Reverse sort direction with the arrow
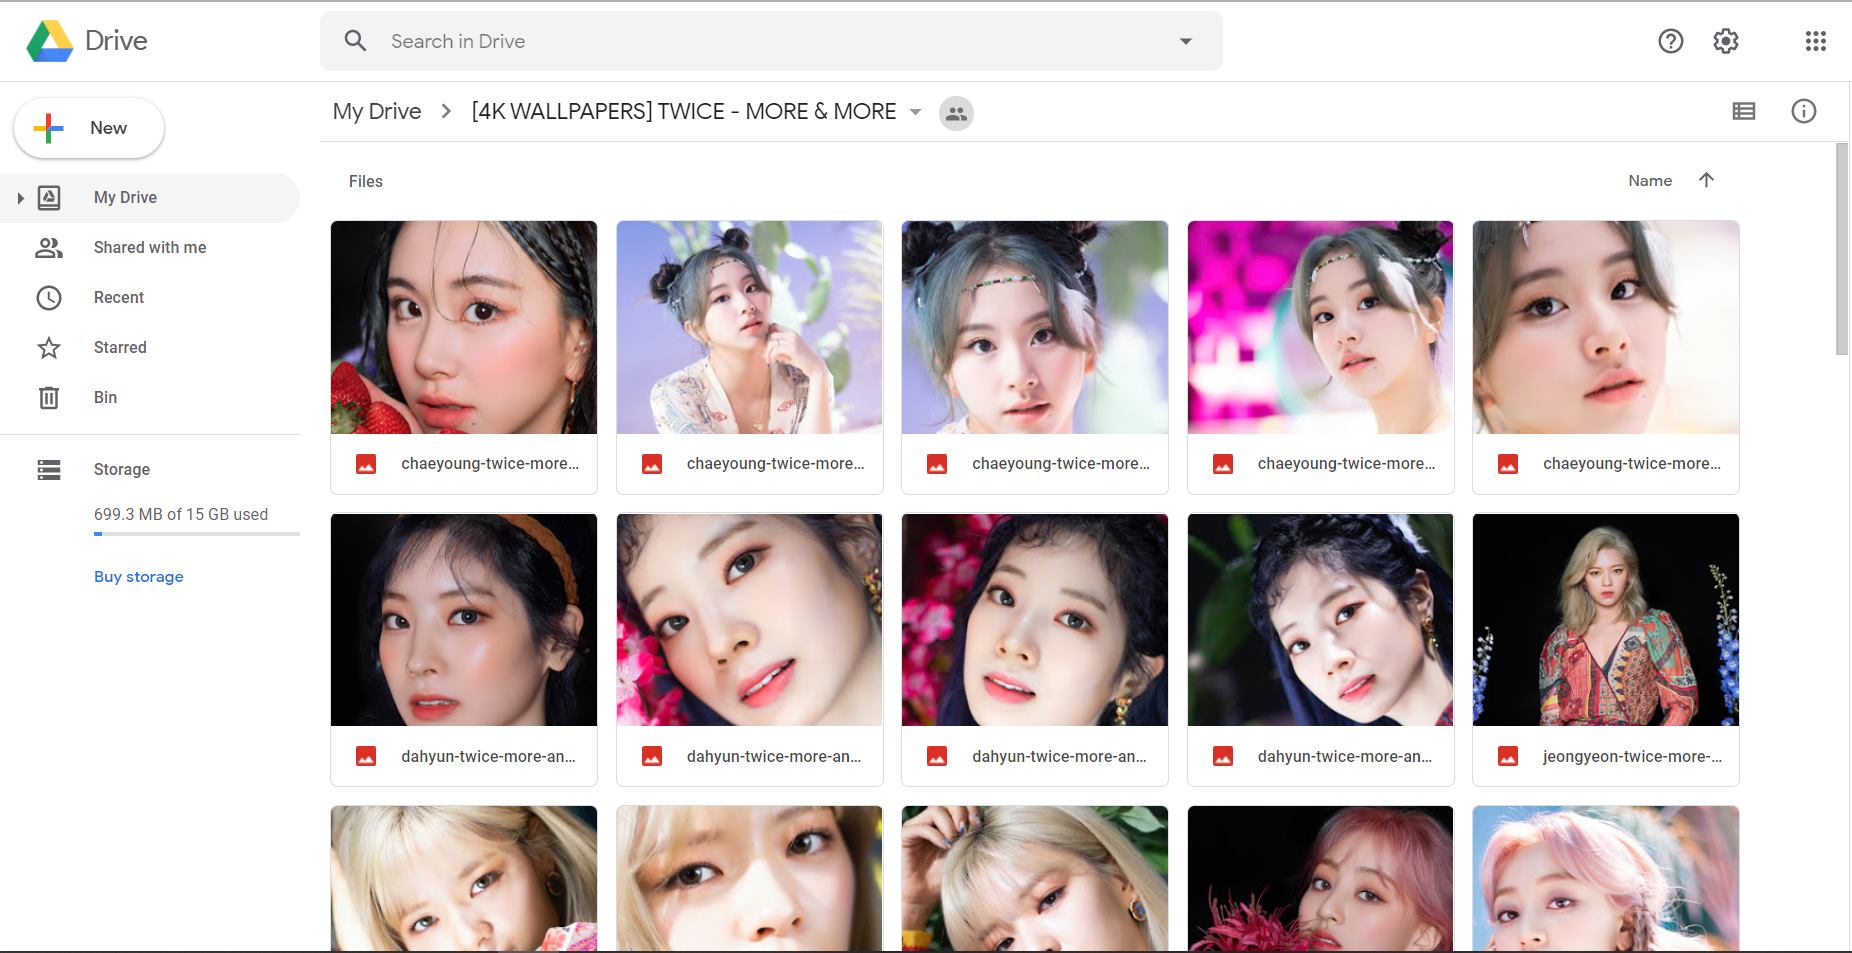This screenshot has height=953, width=1852. 1706,180
